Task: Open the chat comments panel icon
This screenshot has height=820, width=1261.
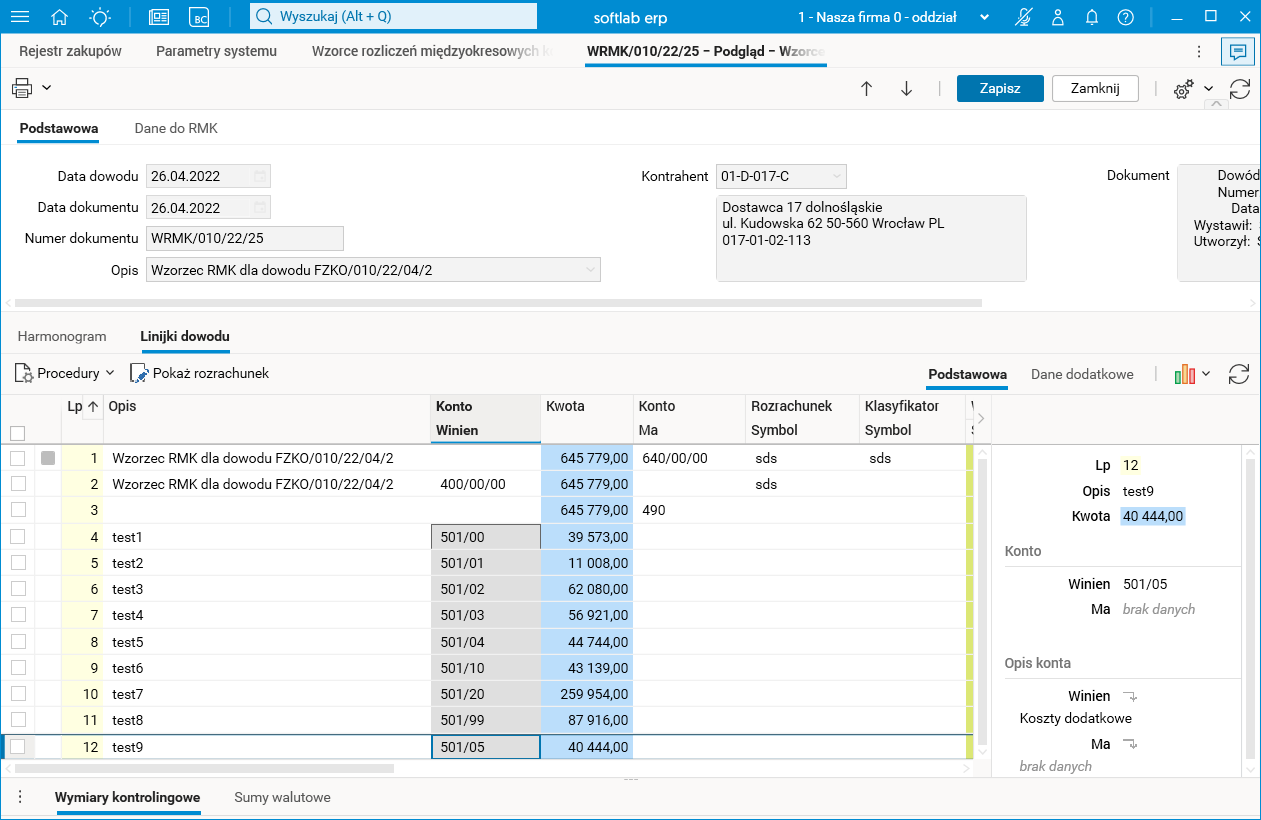Action: pyautogui.click(x=1238, y=51)
